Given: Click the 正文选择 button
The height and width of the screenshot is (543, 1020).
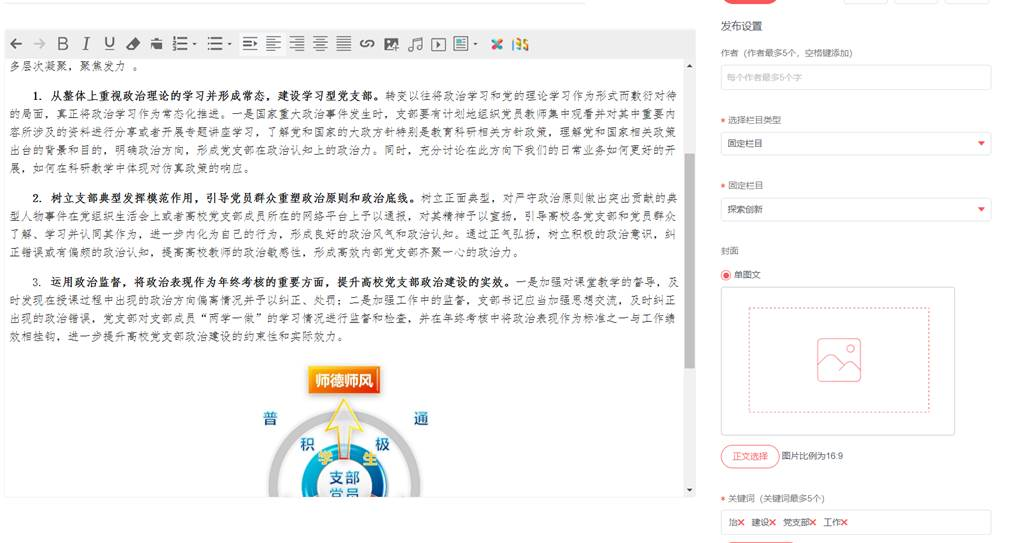Looking at the screenshot, I should pos(749,456).
